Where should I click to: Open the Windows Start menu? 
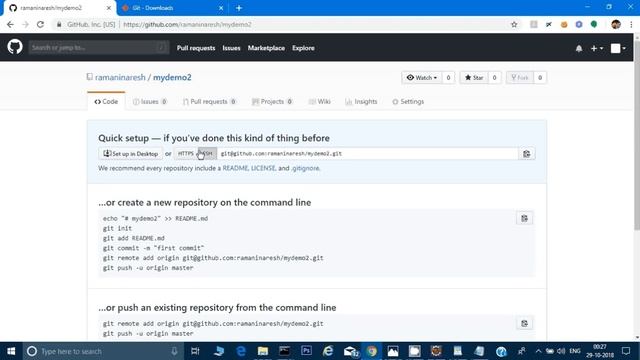(11, 351)
